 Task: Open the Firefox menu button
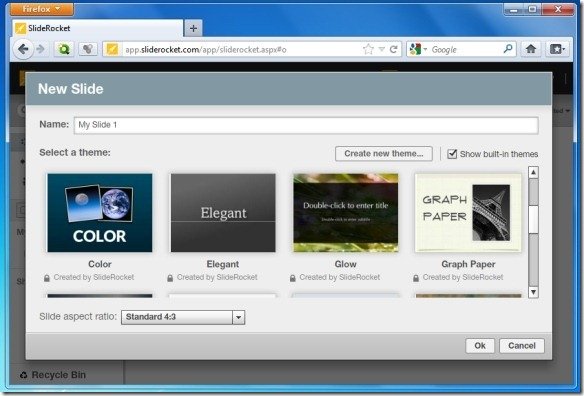[41, 9]
